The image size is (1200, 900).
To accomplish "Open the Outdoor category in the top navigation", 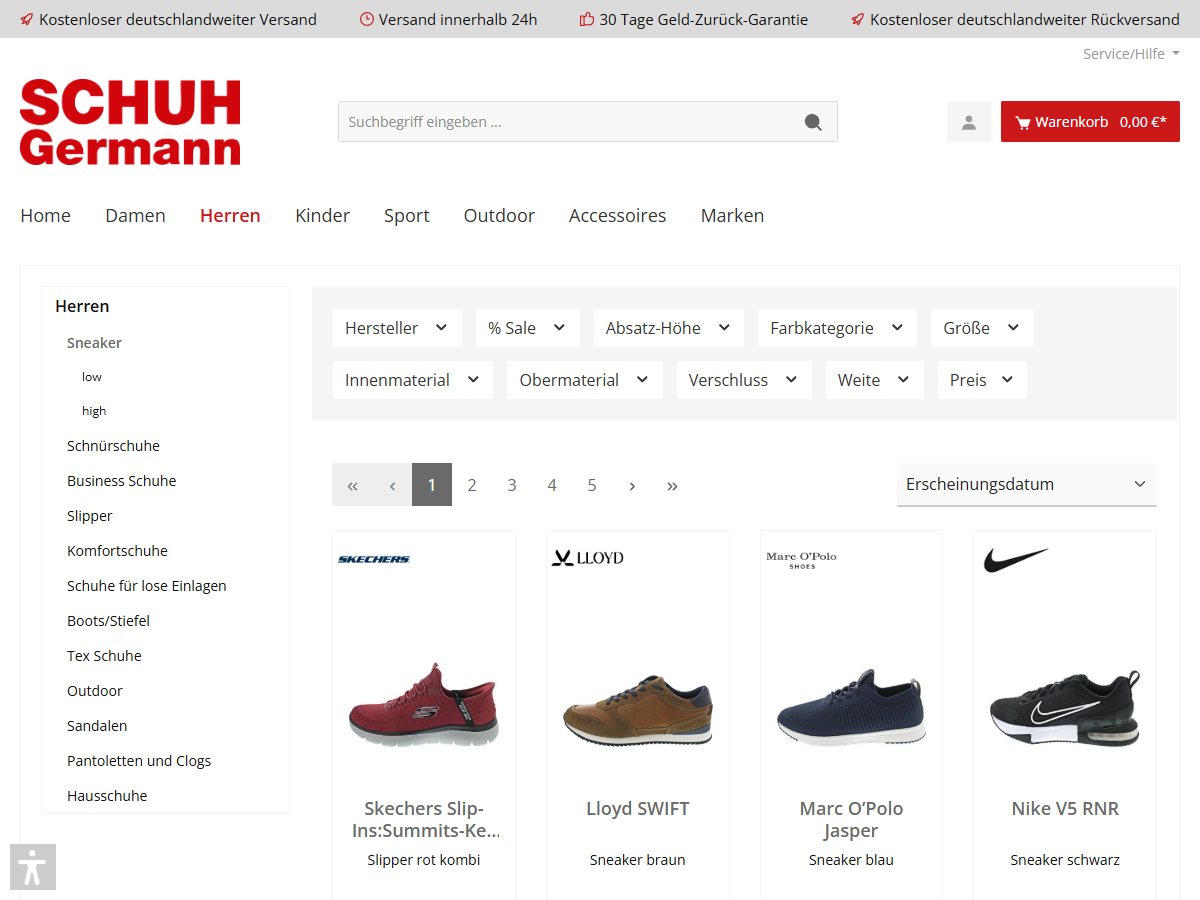I will (x=499, y=215).
